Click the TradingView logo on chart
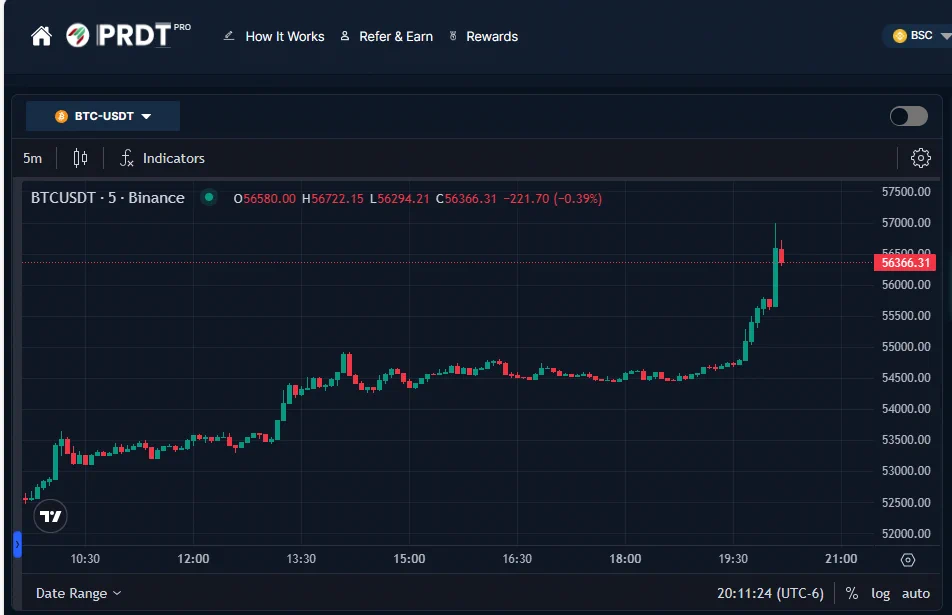Viewport: 952px width, 615px height. click(x=50, y=516)
